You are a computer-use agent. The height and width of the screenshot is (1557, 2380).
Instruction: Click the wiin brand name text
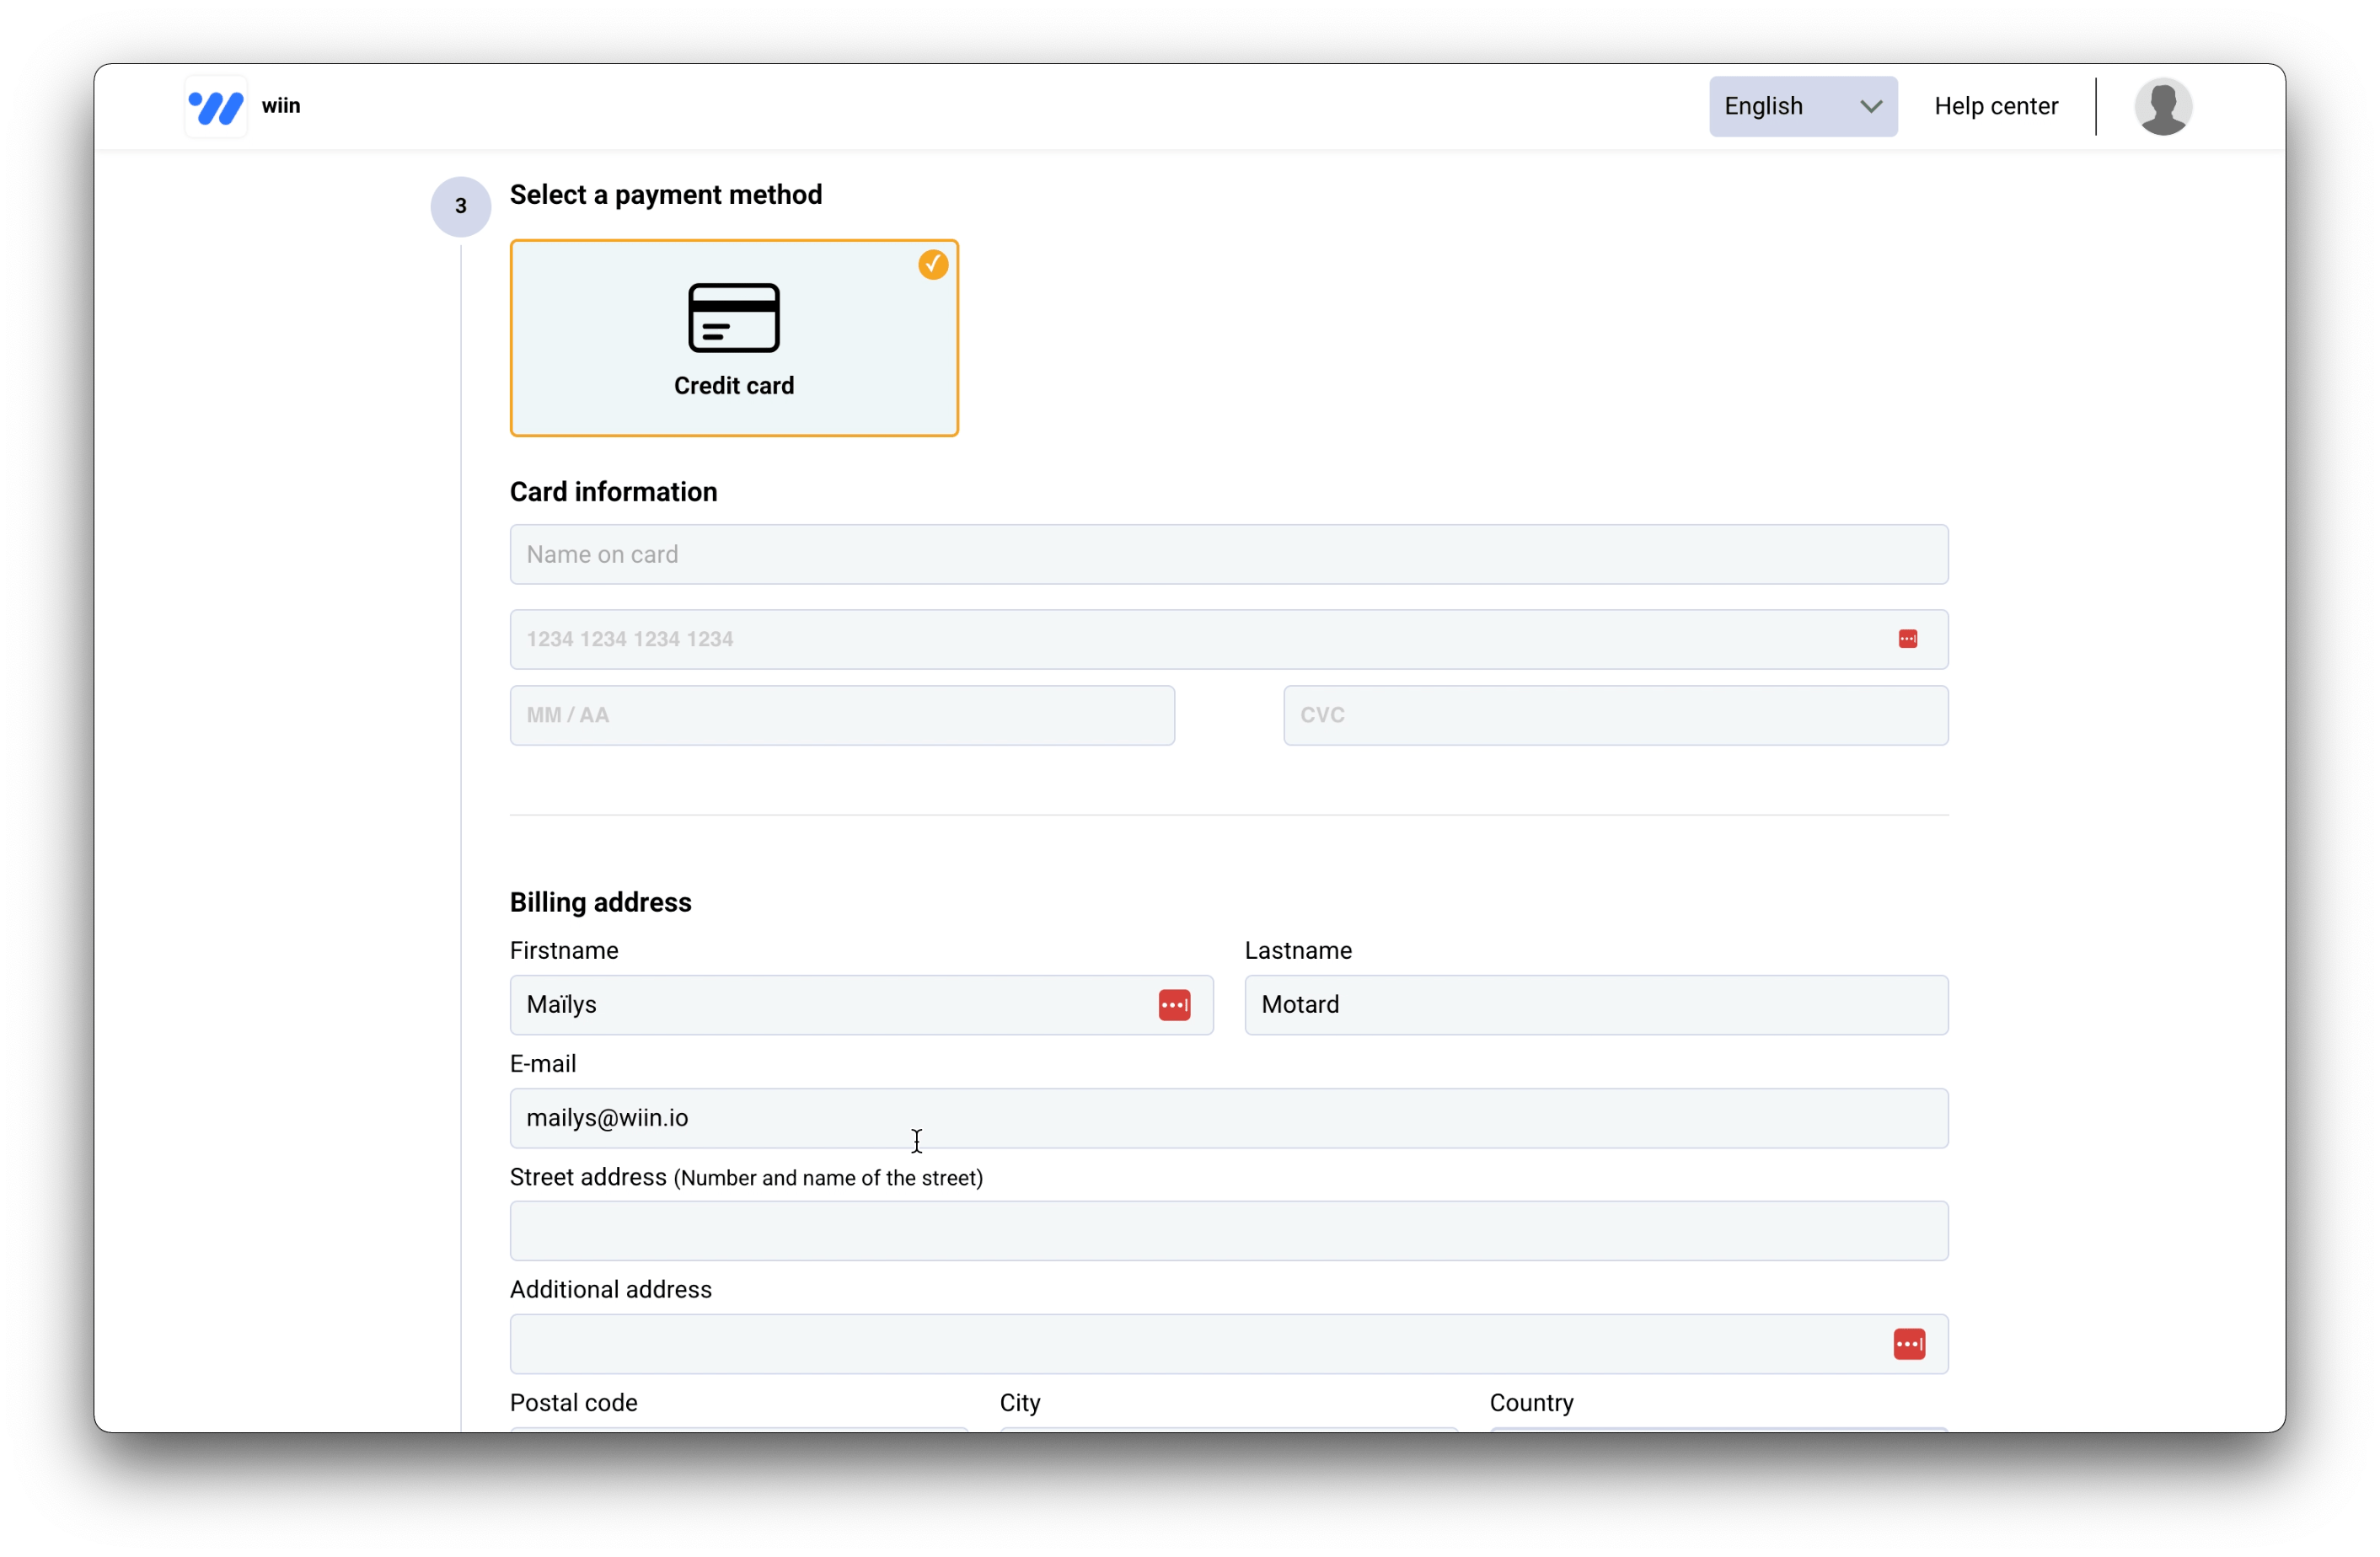[281, 106]
